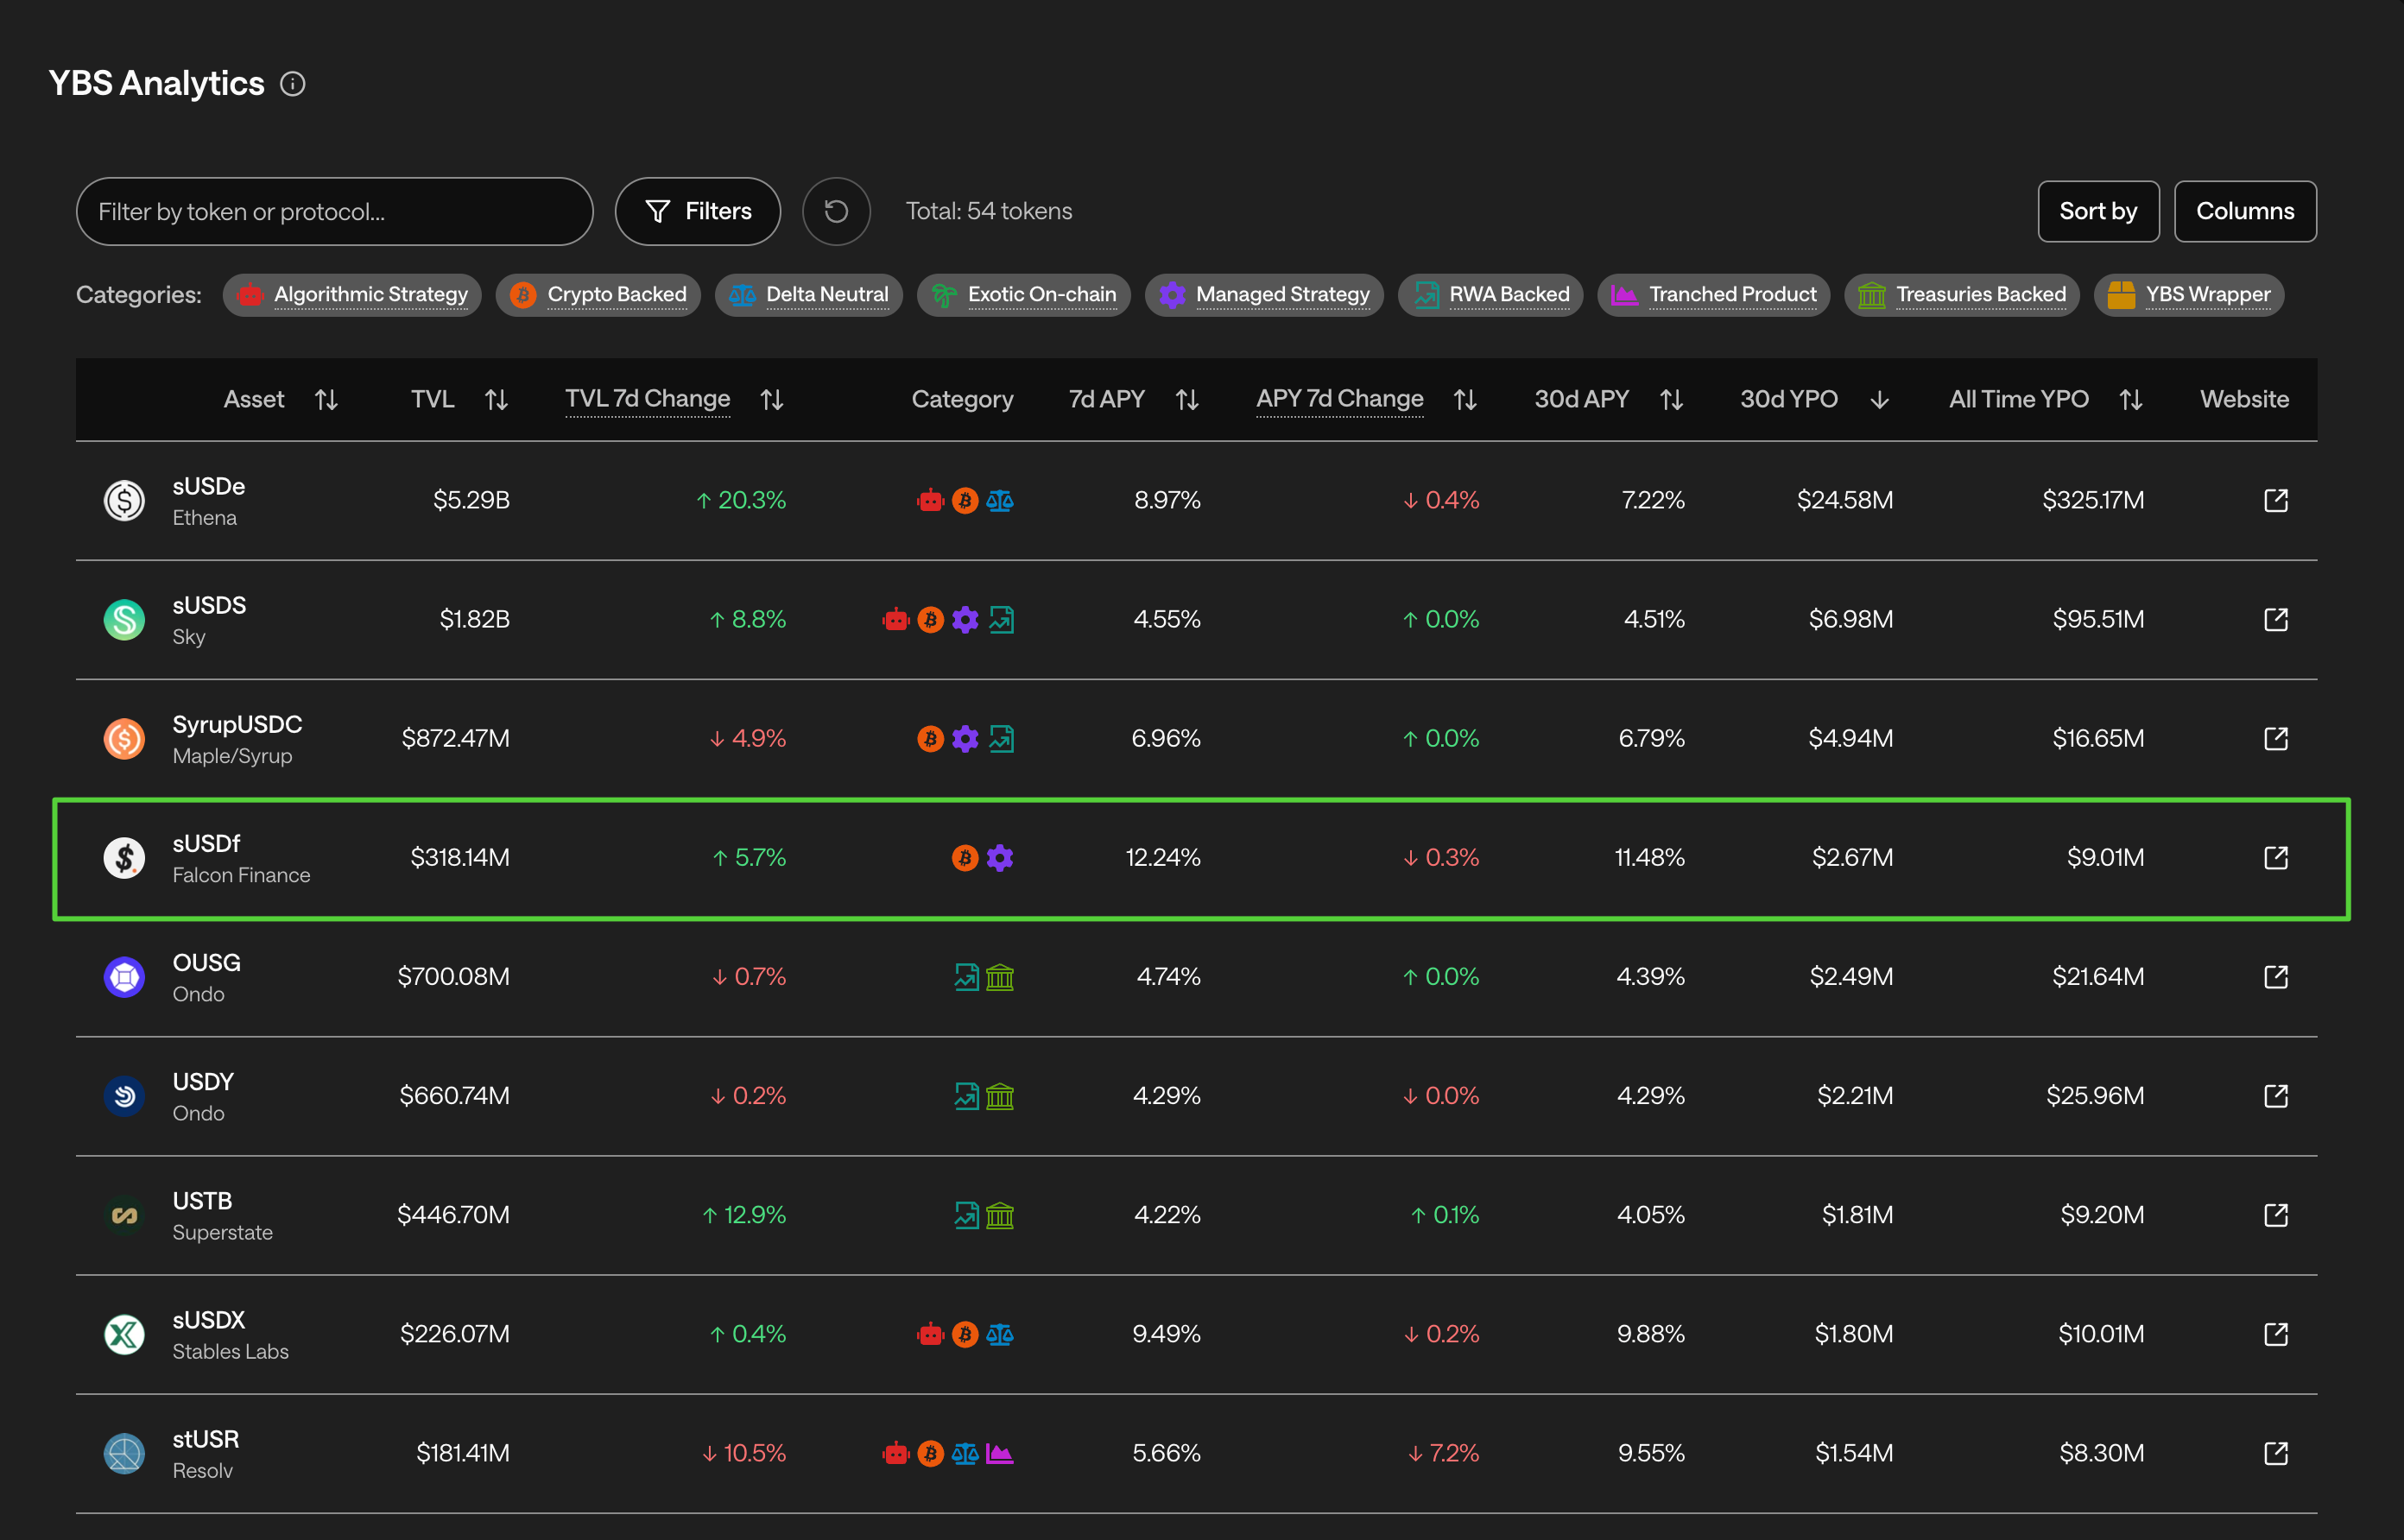Sort by 30d APY column arrows

[x=1671, y=400]
